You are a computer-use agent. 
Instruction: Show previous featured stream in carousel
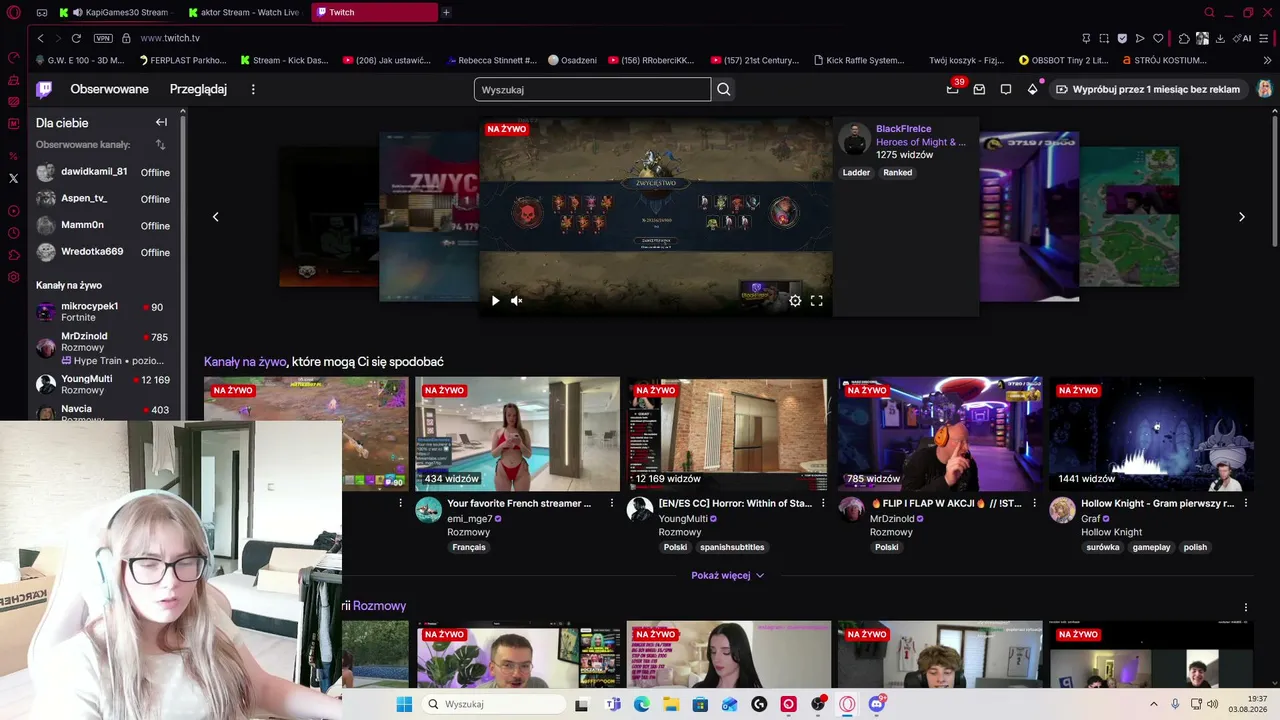pos(215,217)
